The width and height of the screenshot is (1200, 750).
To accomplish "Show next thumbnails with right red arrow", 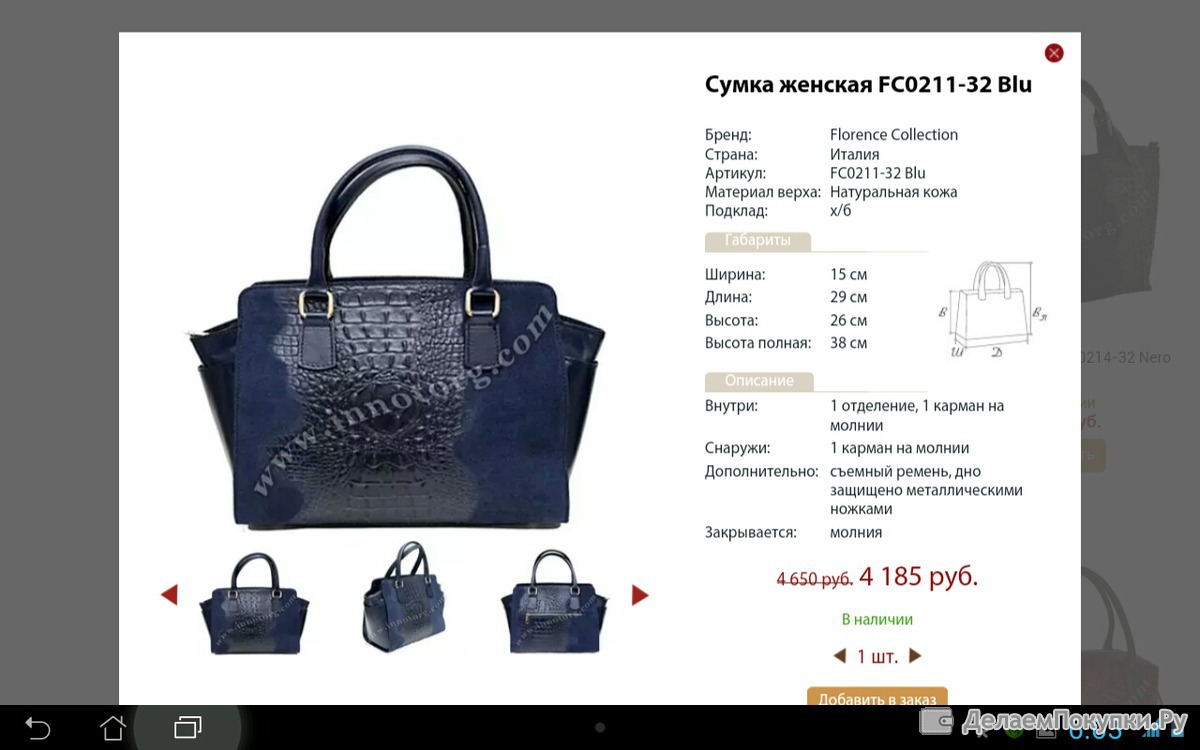I will 640,595.
